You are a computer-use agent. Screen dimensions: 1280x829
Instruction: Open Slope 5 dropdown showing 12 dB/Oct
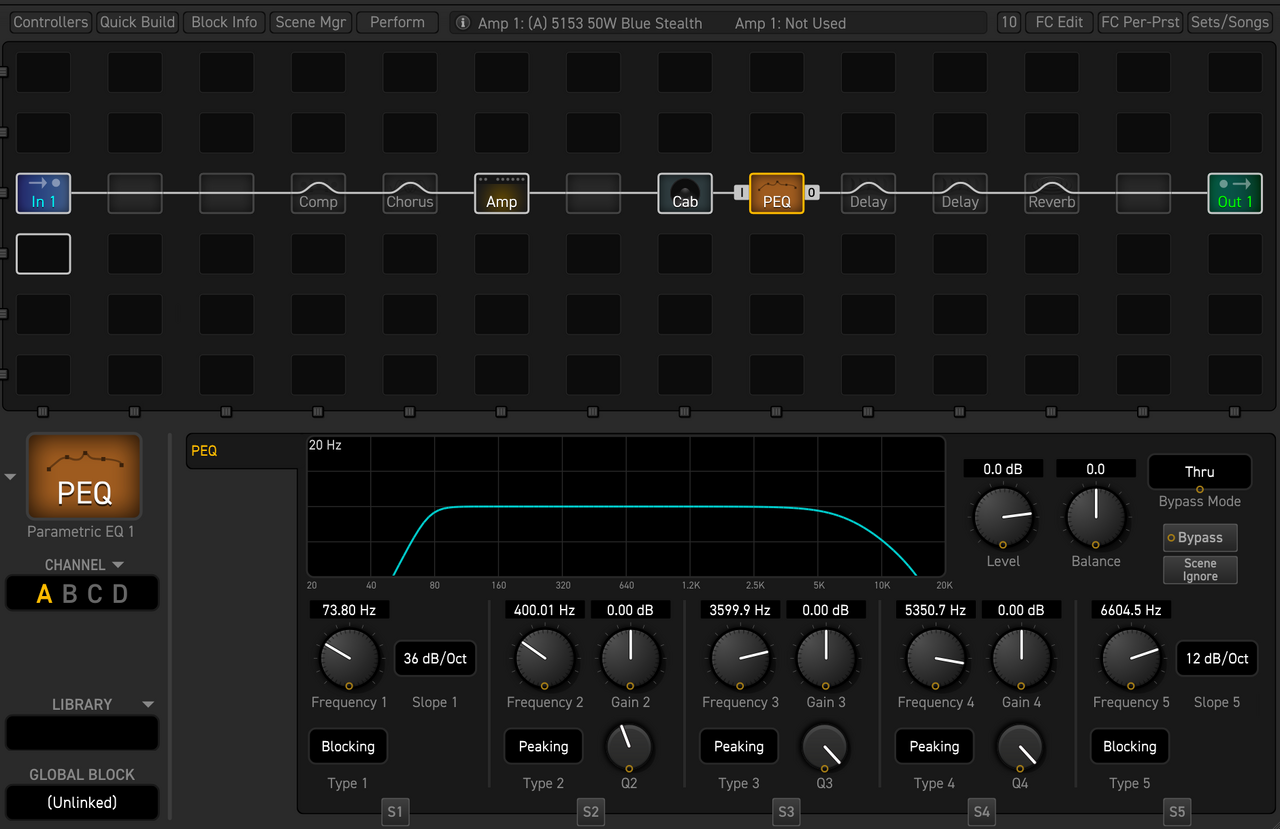click(x=1217, y=659)
